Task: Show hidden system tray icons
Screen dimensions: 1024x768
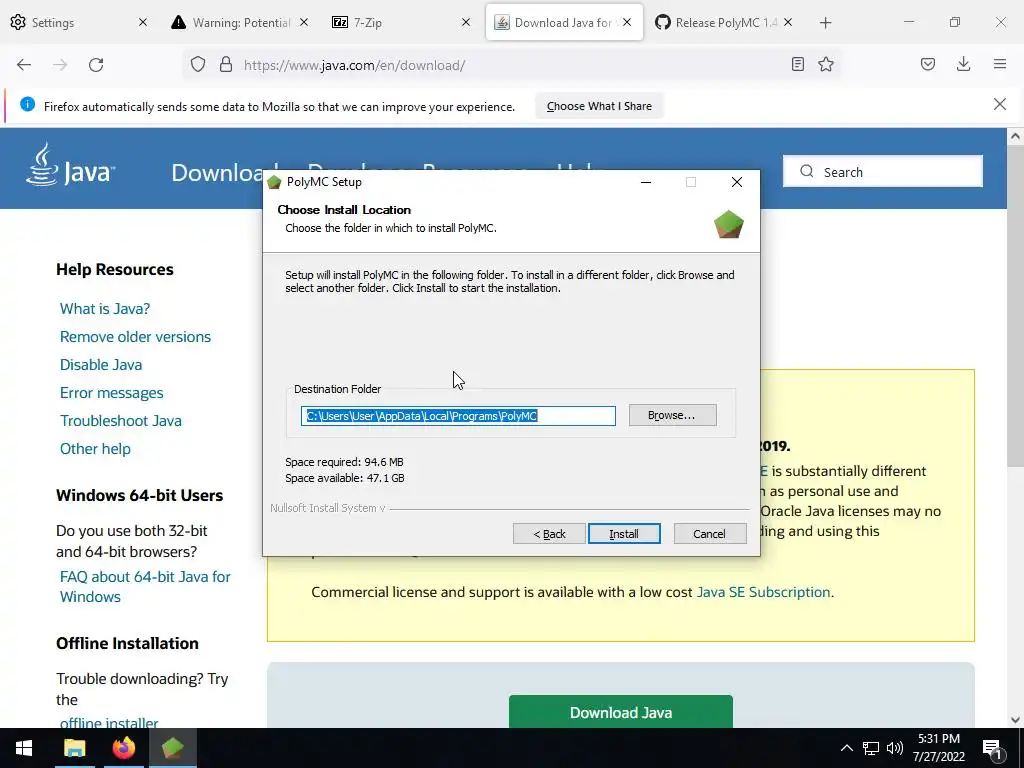Action: point(846,748)
